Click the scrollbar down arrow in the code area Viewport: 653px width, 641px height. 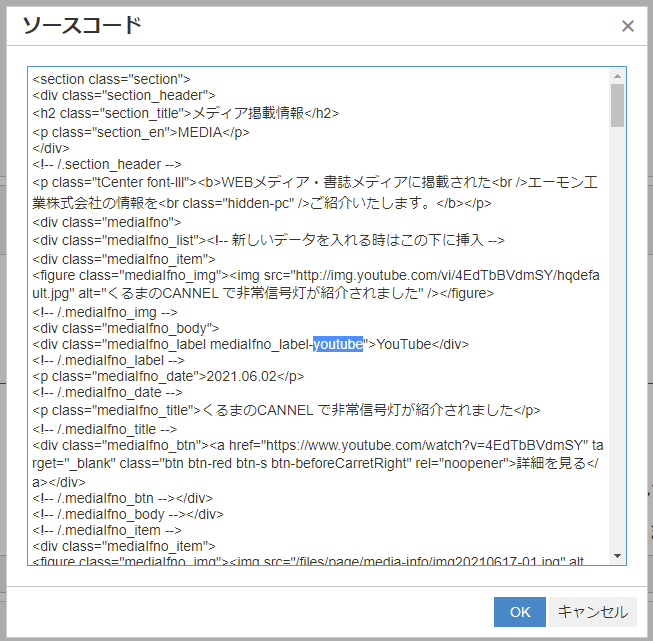(x=618, y=556)
